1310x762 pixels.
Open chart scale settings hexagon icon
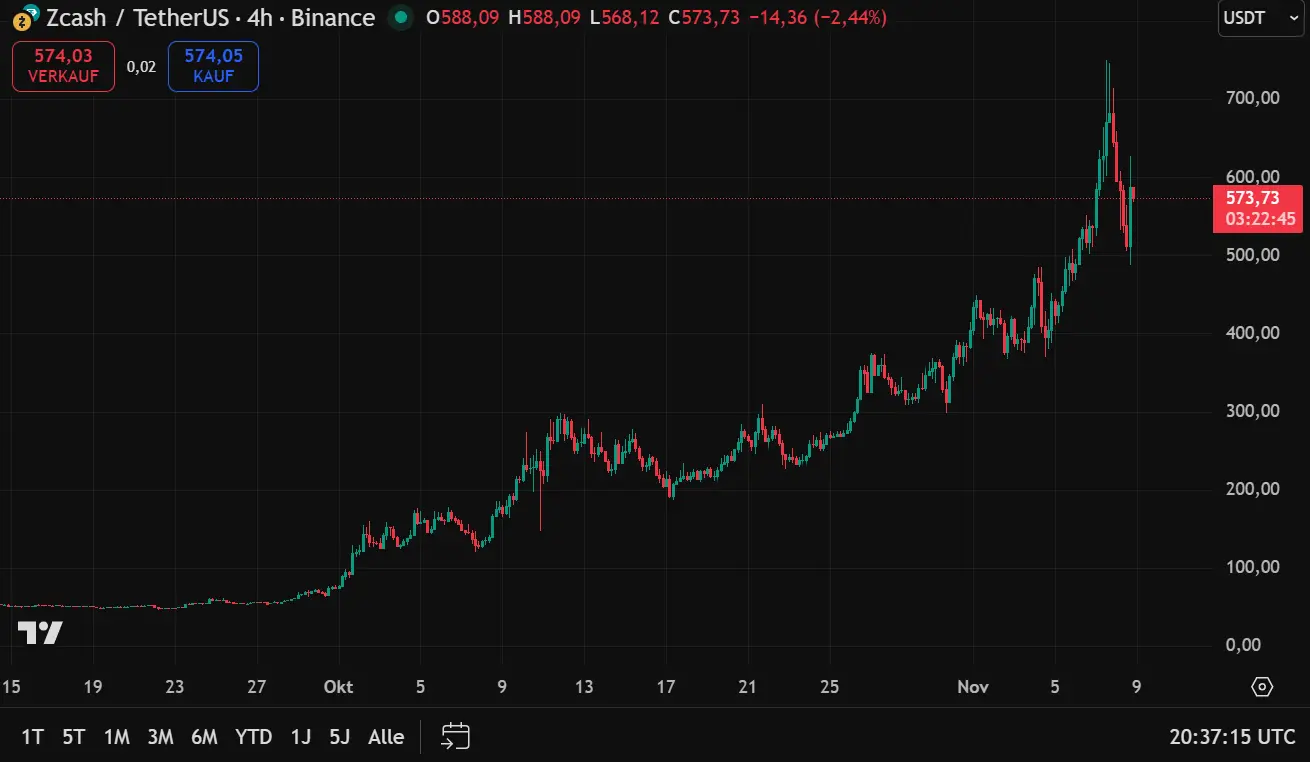1262,687
